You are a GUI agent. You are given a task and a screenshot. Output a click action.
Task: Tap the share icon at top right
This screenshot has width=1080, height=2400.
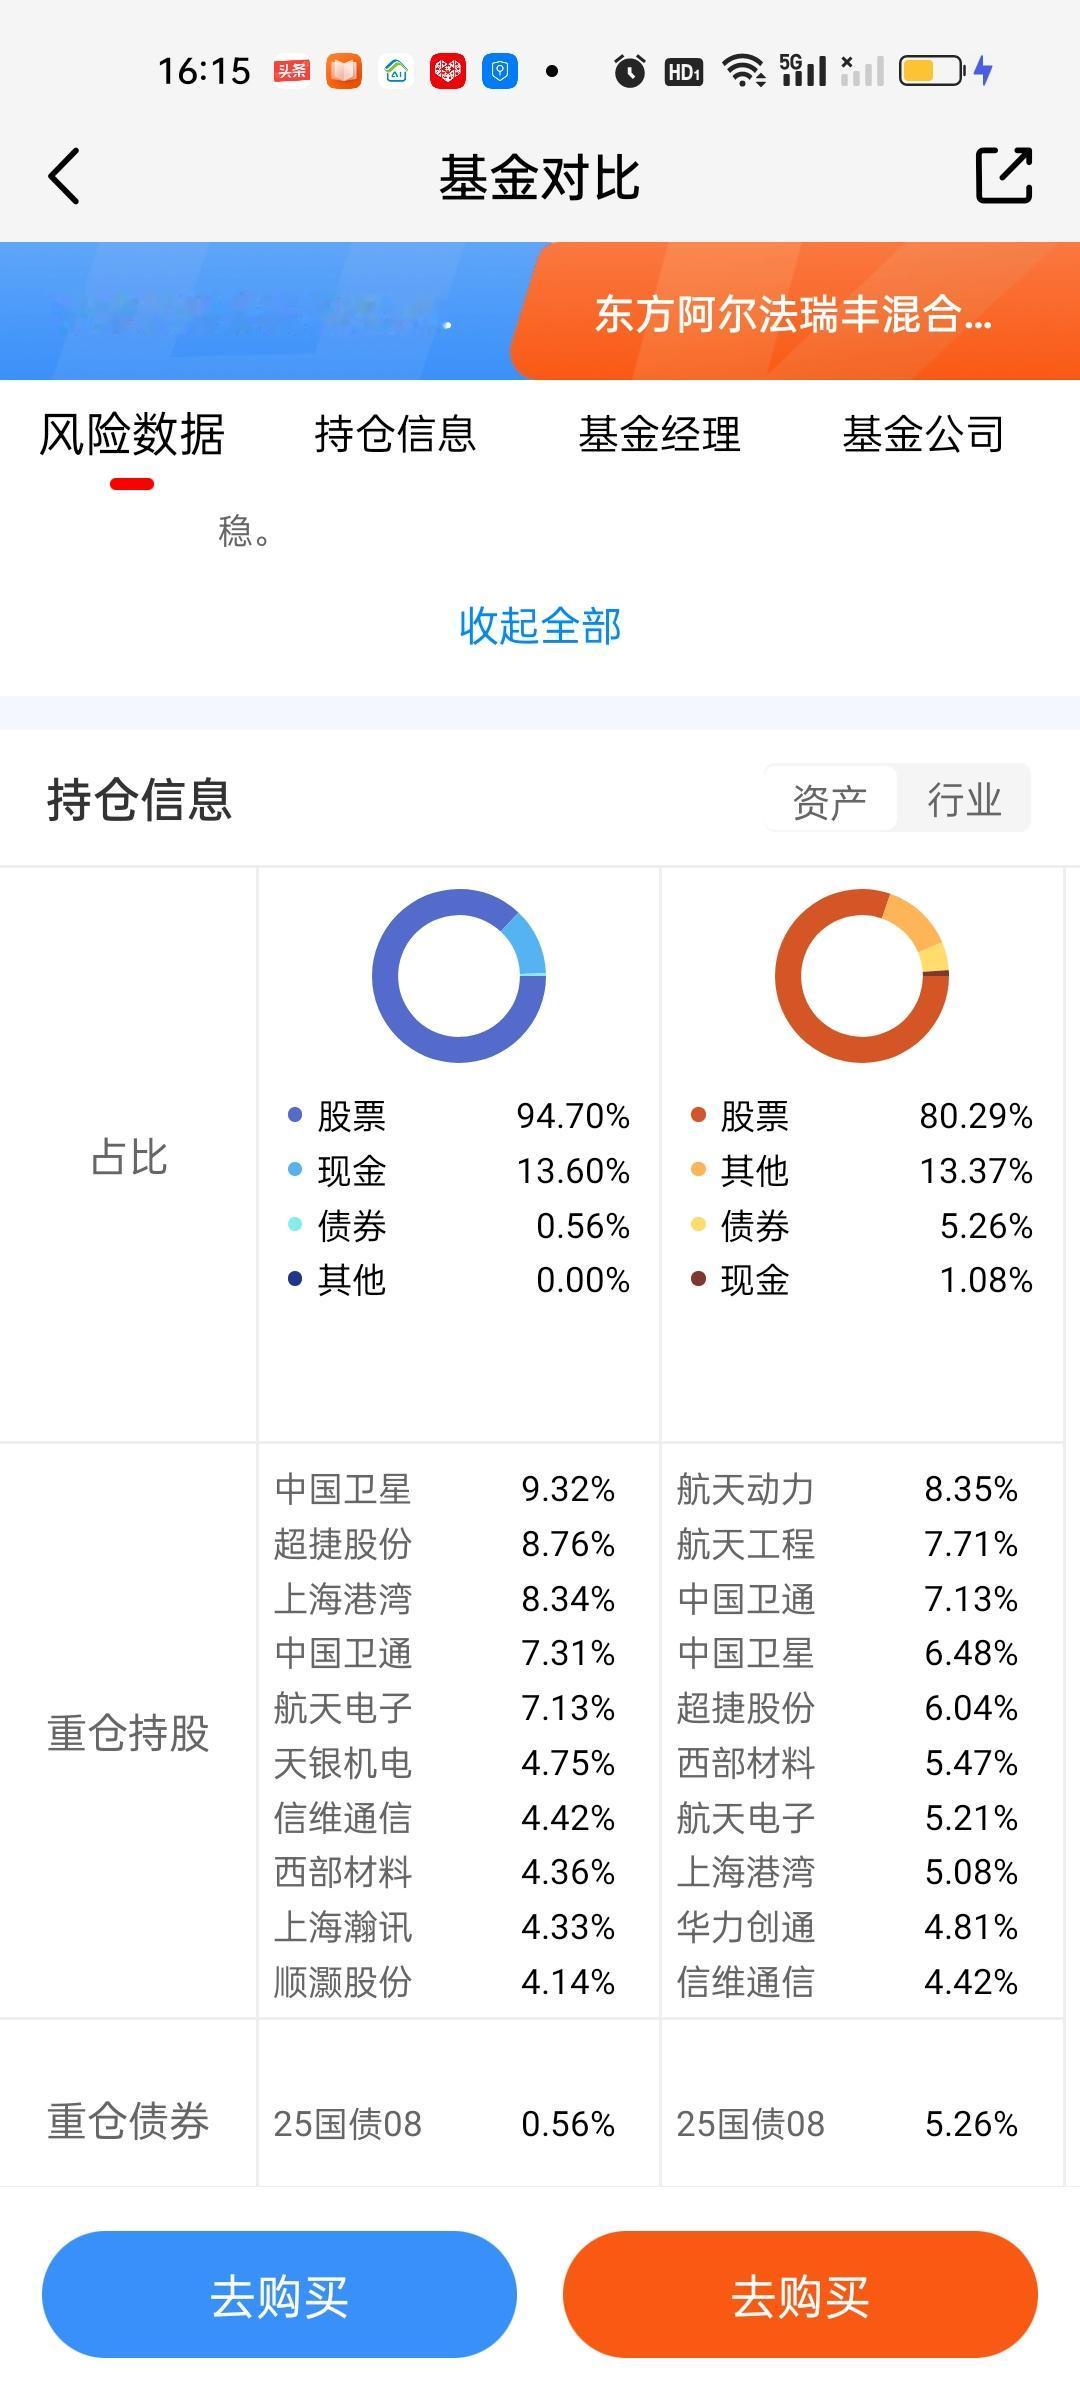(1003, 176)
